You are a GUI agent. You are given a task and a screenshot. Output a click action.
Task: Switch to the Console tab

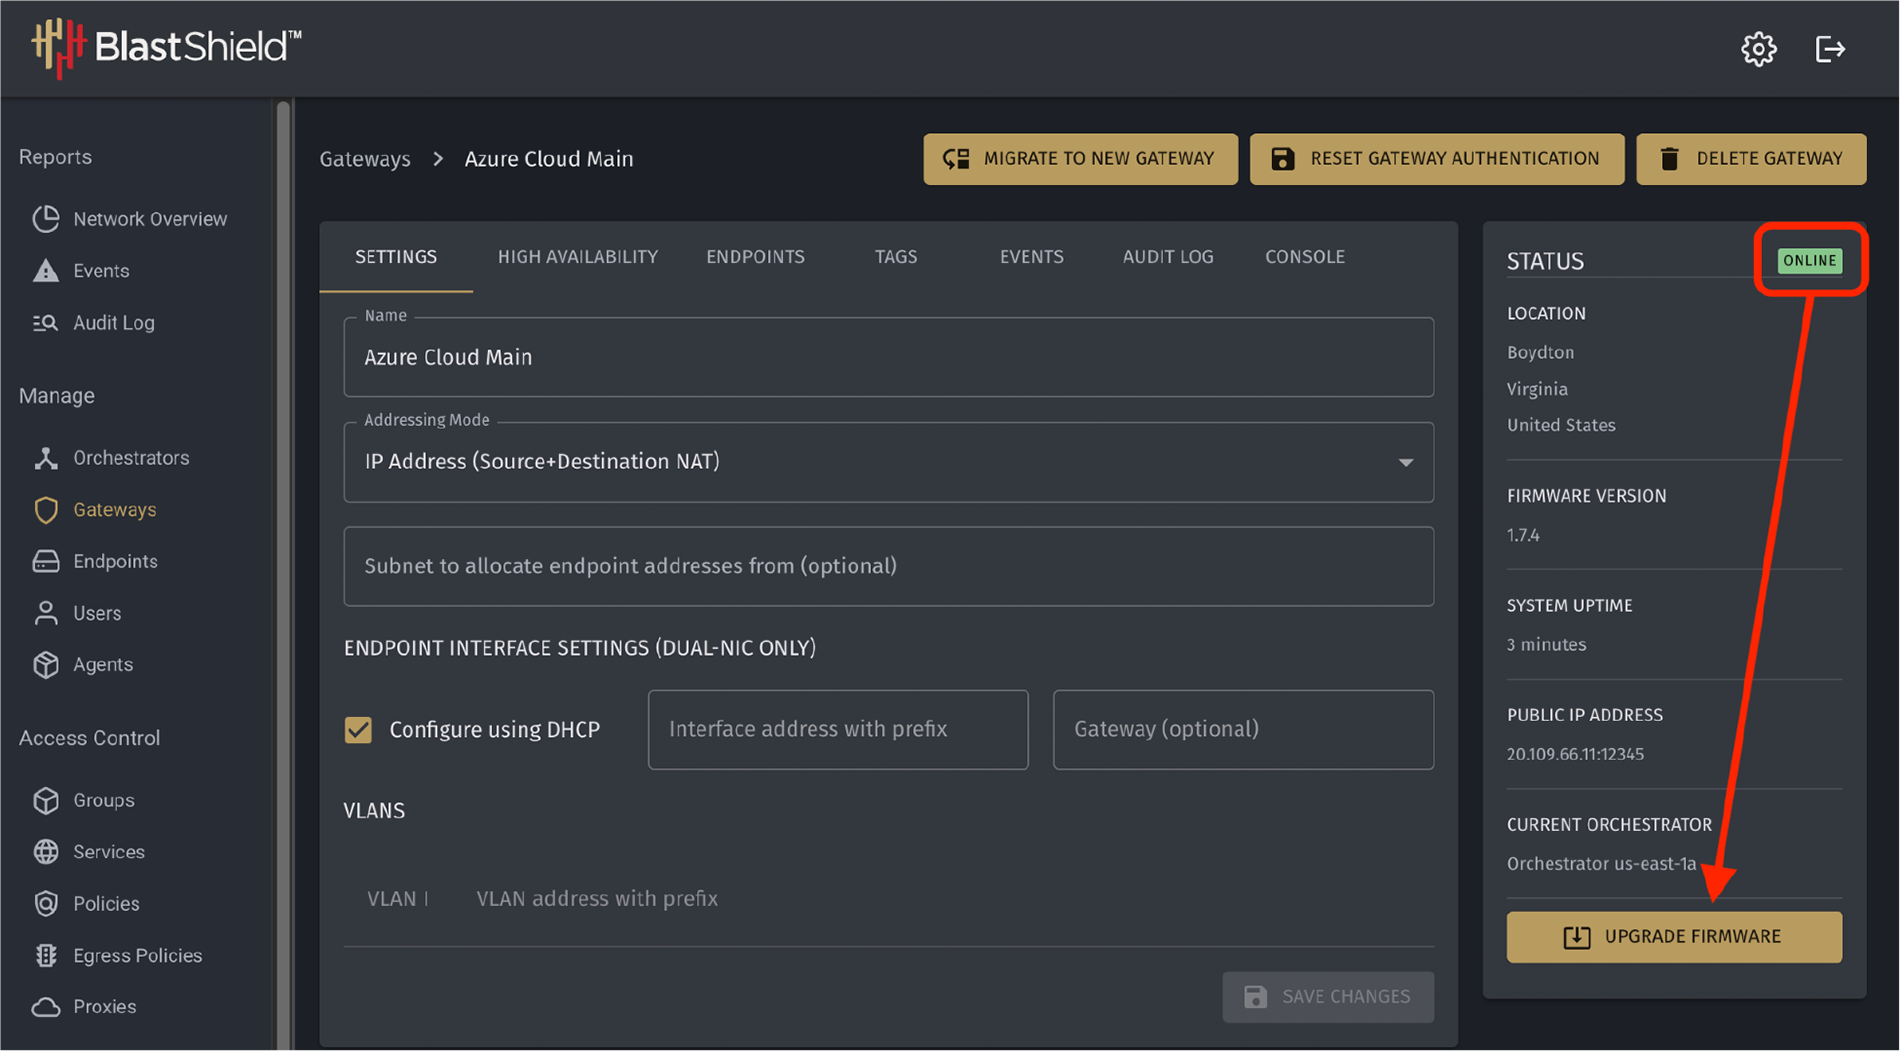coord(1305,257)
